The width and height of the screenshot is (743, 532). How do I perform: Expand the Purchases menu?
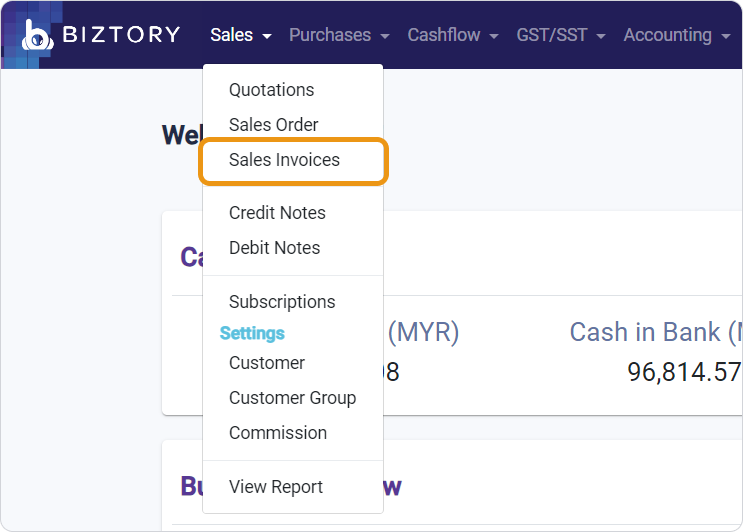click(x=339, y=35)
